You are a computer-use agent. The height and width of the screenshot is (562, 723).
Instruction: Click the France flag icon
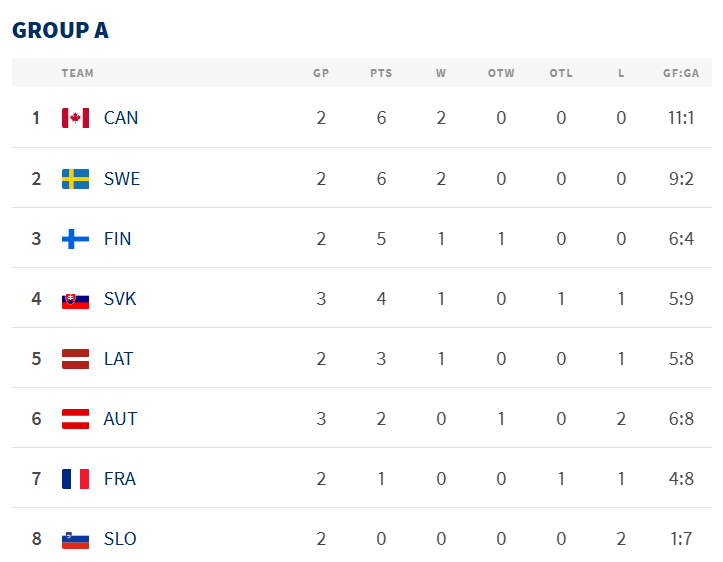[76, 479]
